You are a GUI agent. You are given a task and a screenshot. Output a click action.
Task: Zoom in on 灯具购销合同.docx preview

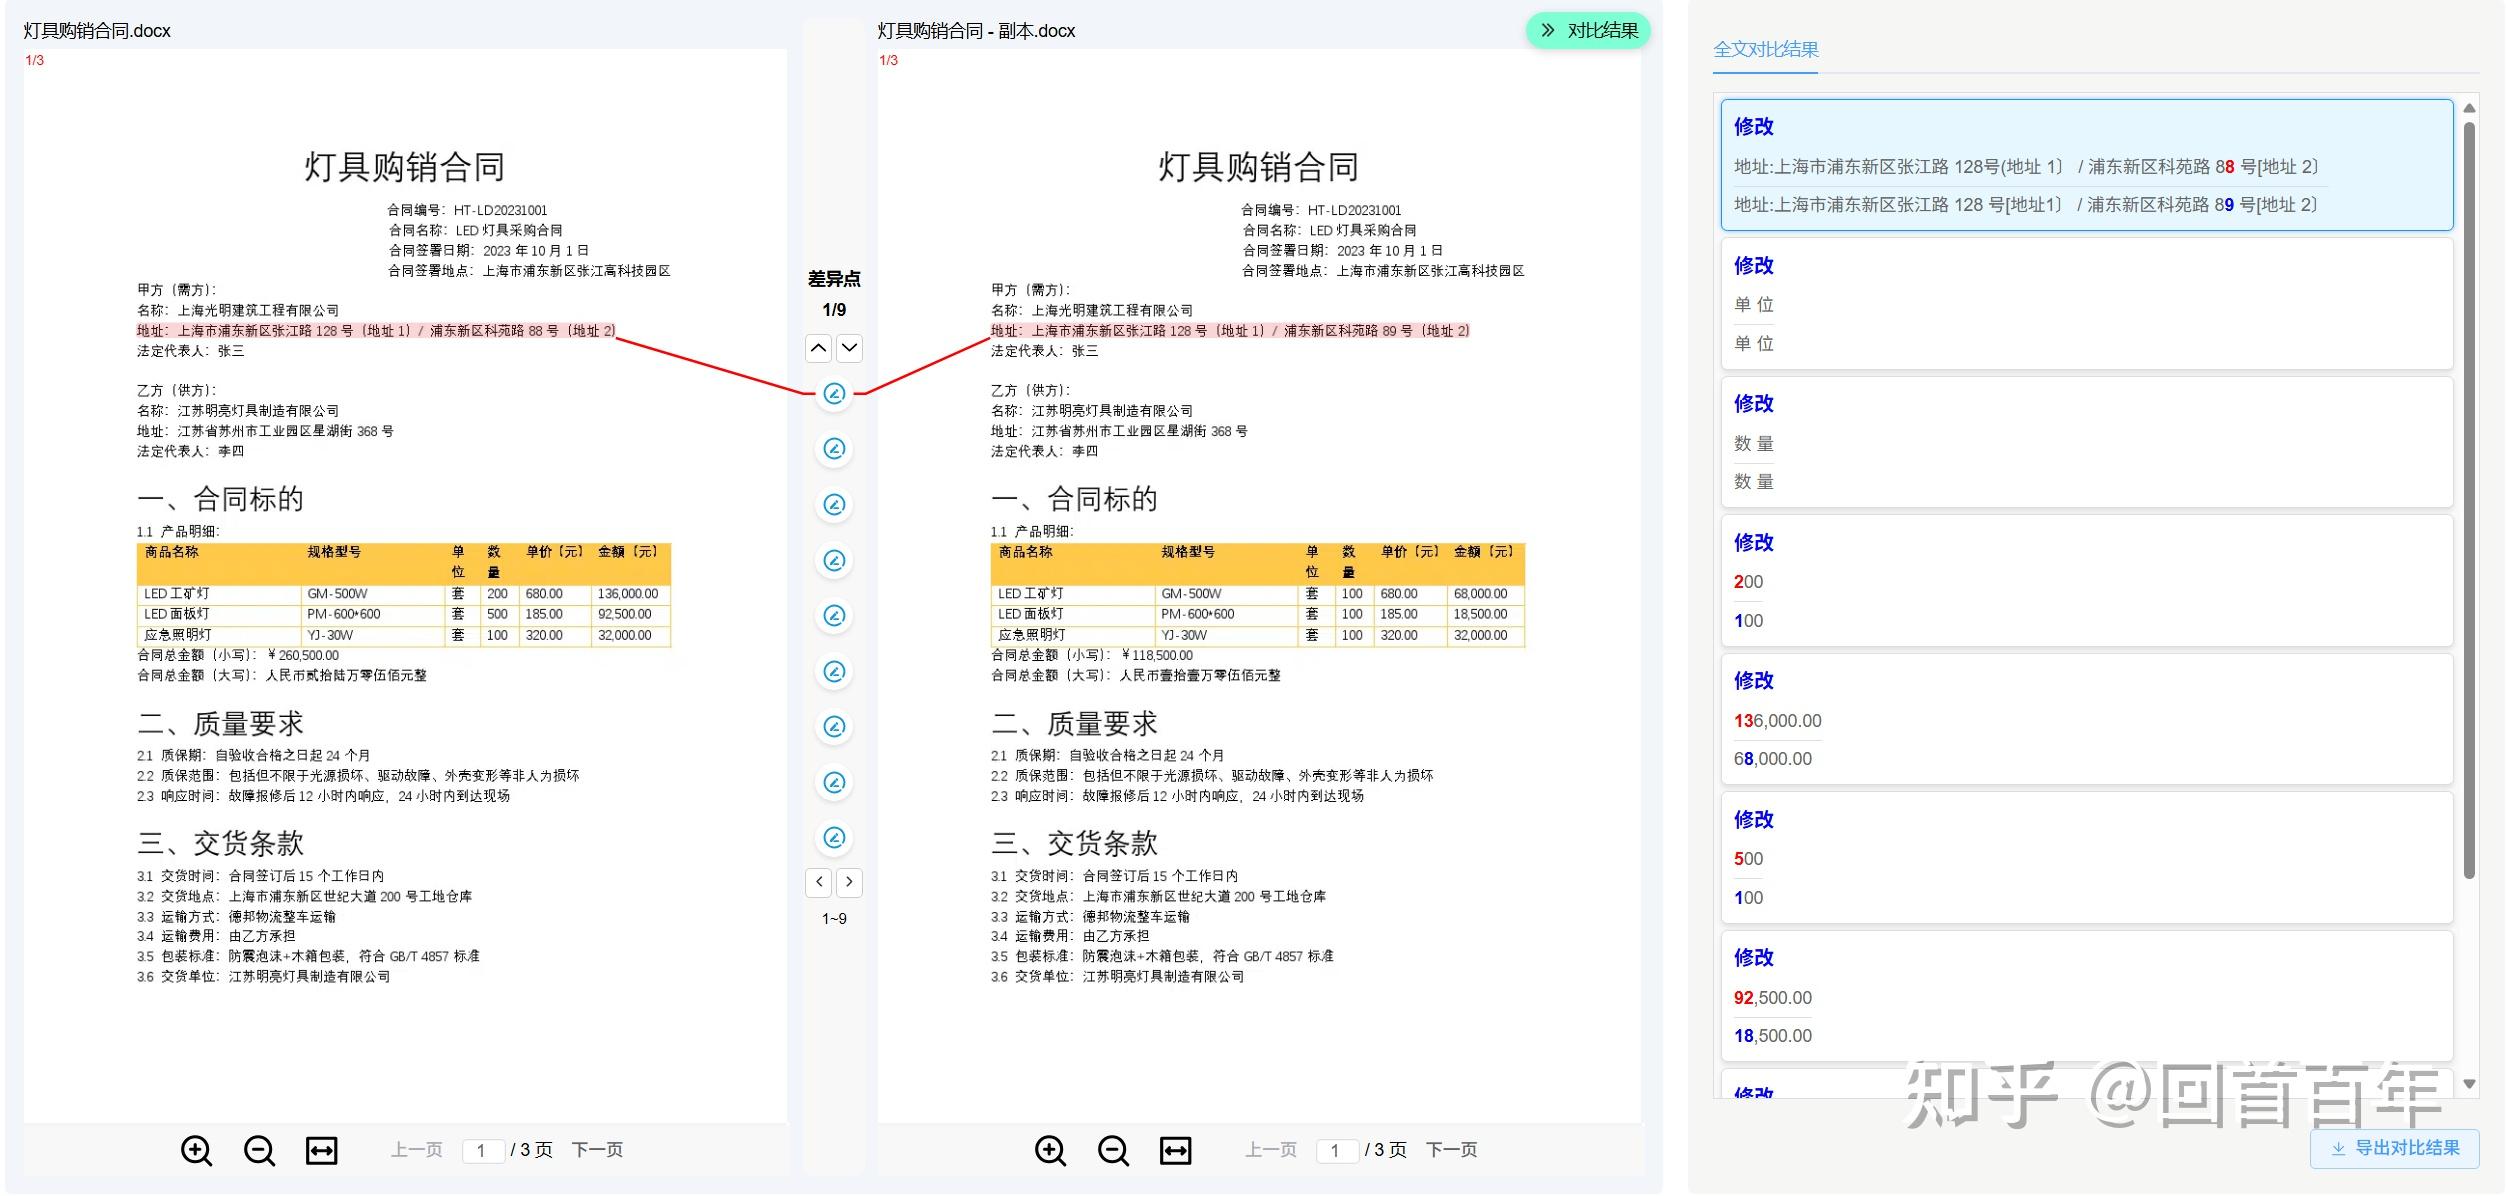click(196, 1150)
